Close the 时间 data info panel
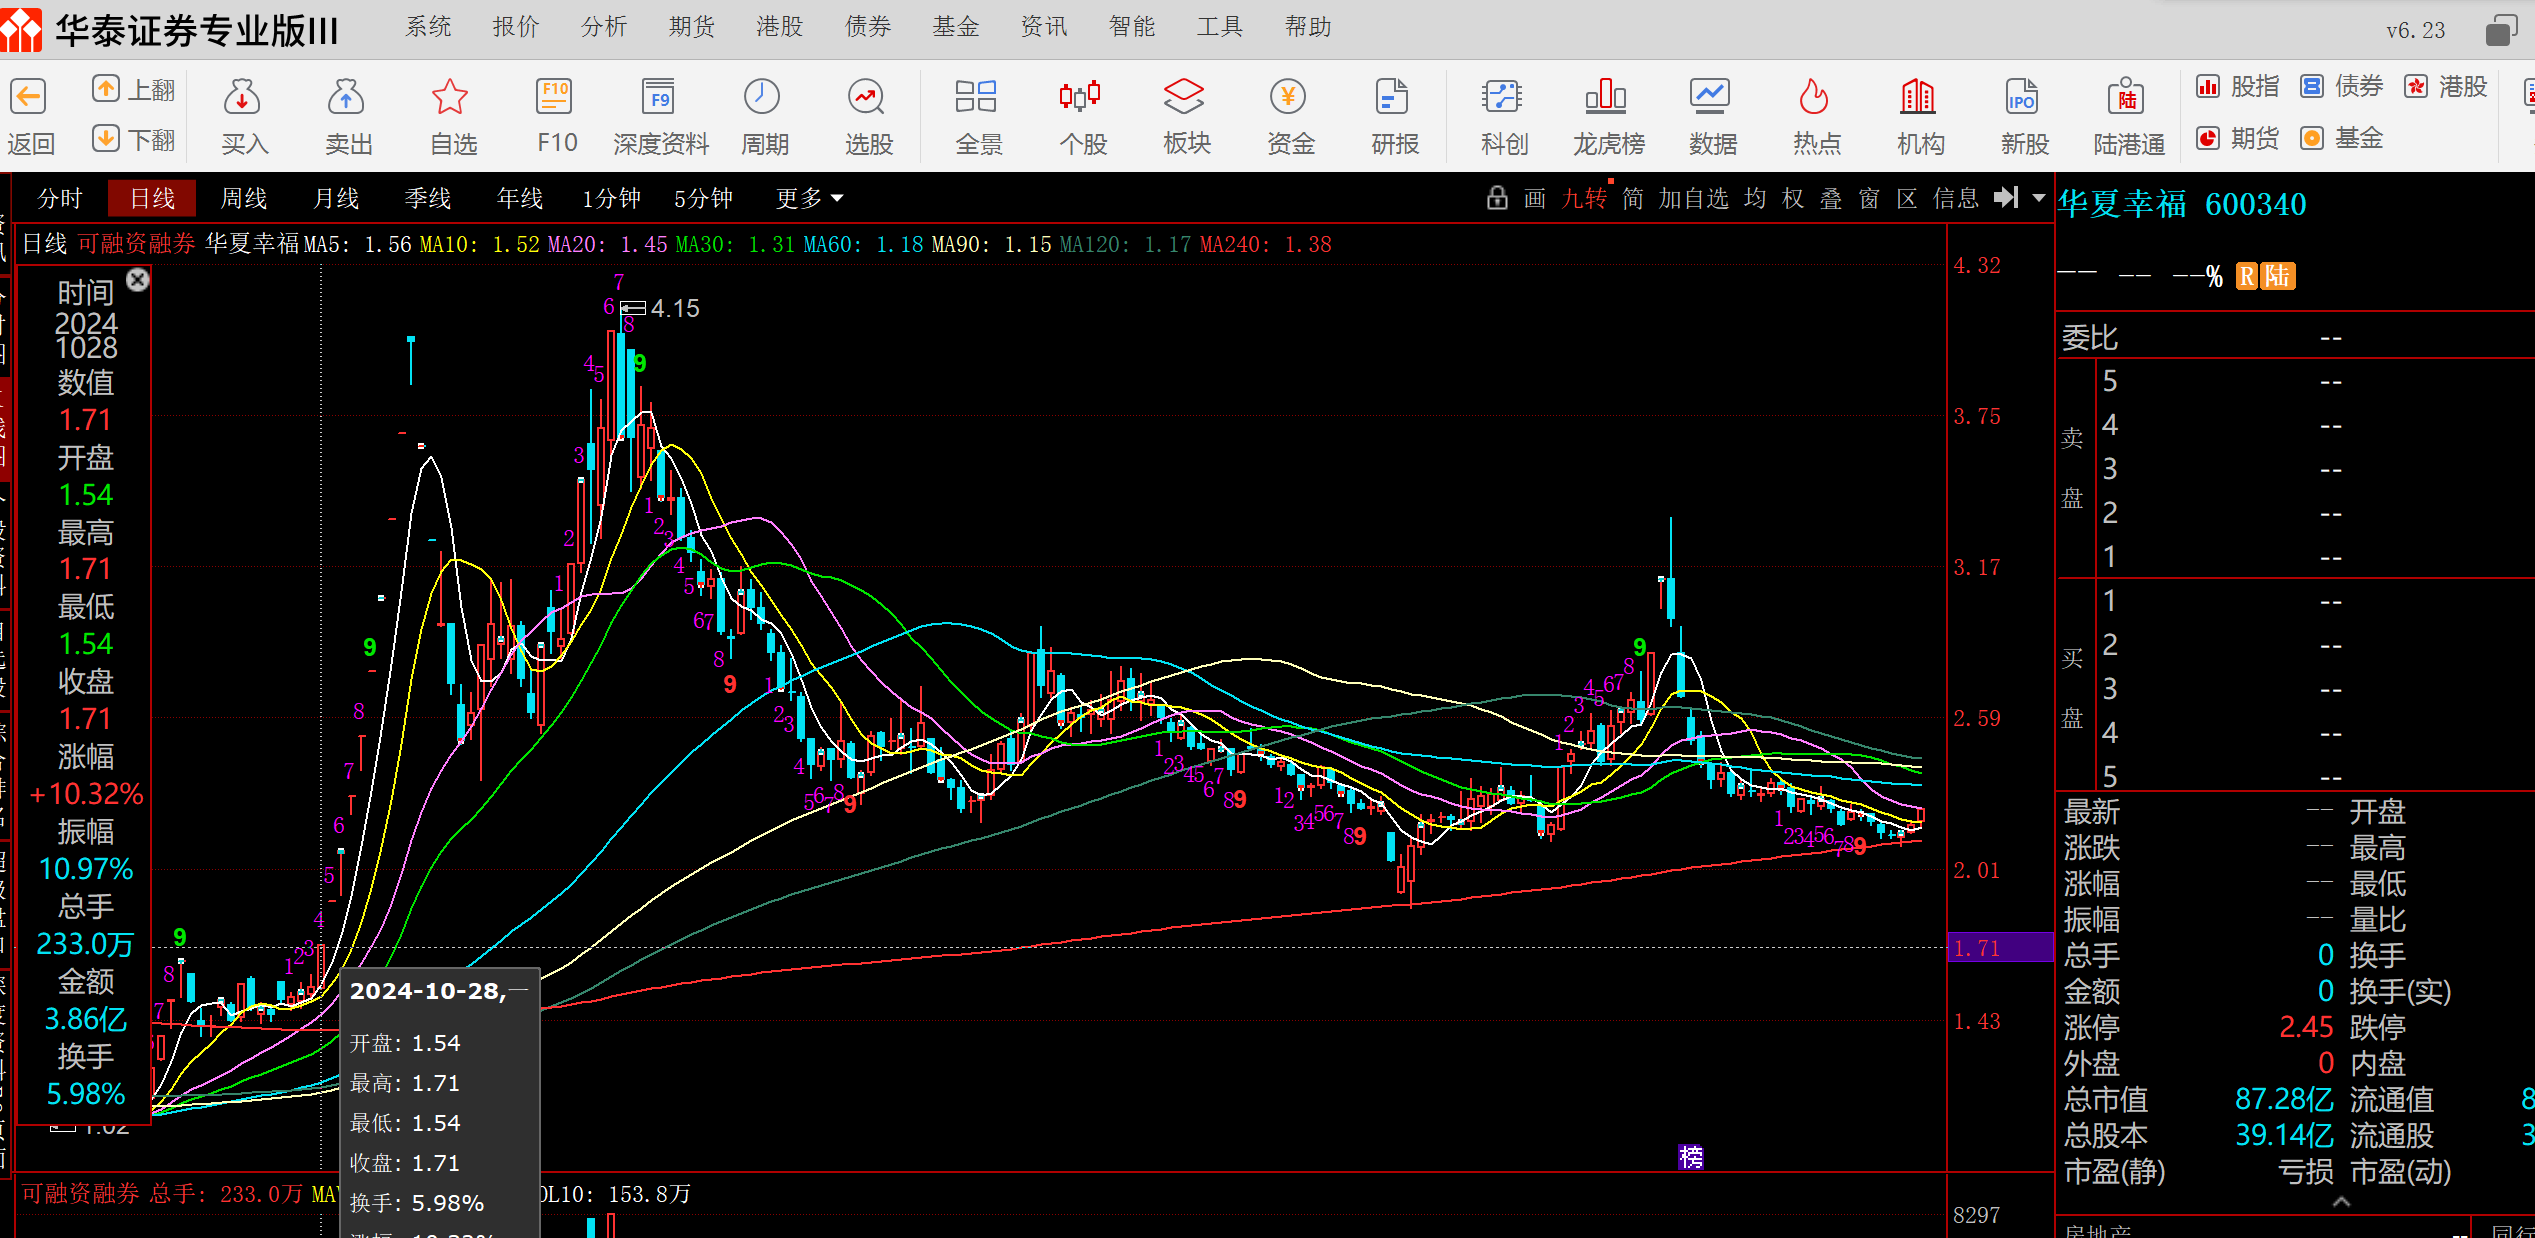The image size is (2535, 1238). (138, 280)
